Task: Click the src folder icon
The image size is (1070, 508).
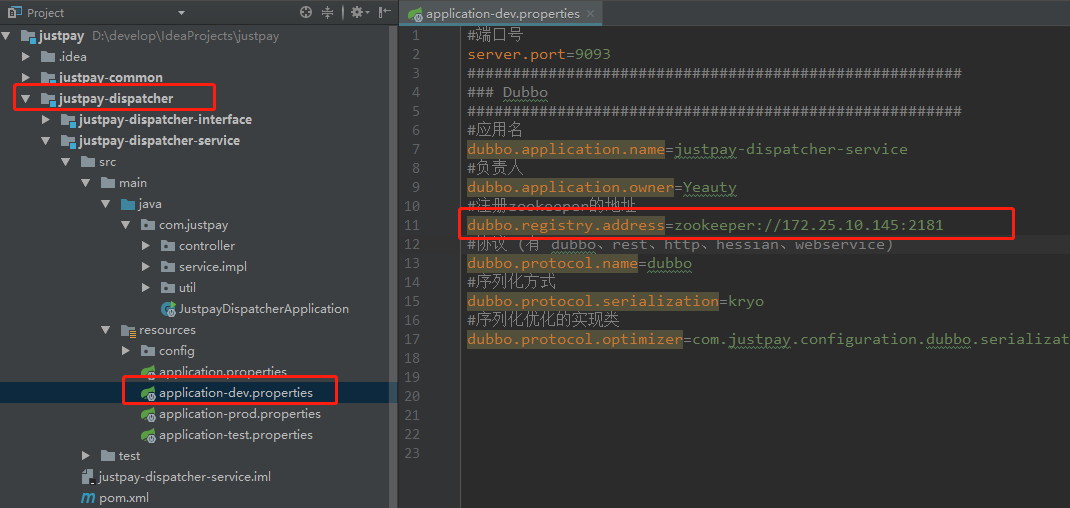Action: click(87, 163)
